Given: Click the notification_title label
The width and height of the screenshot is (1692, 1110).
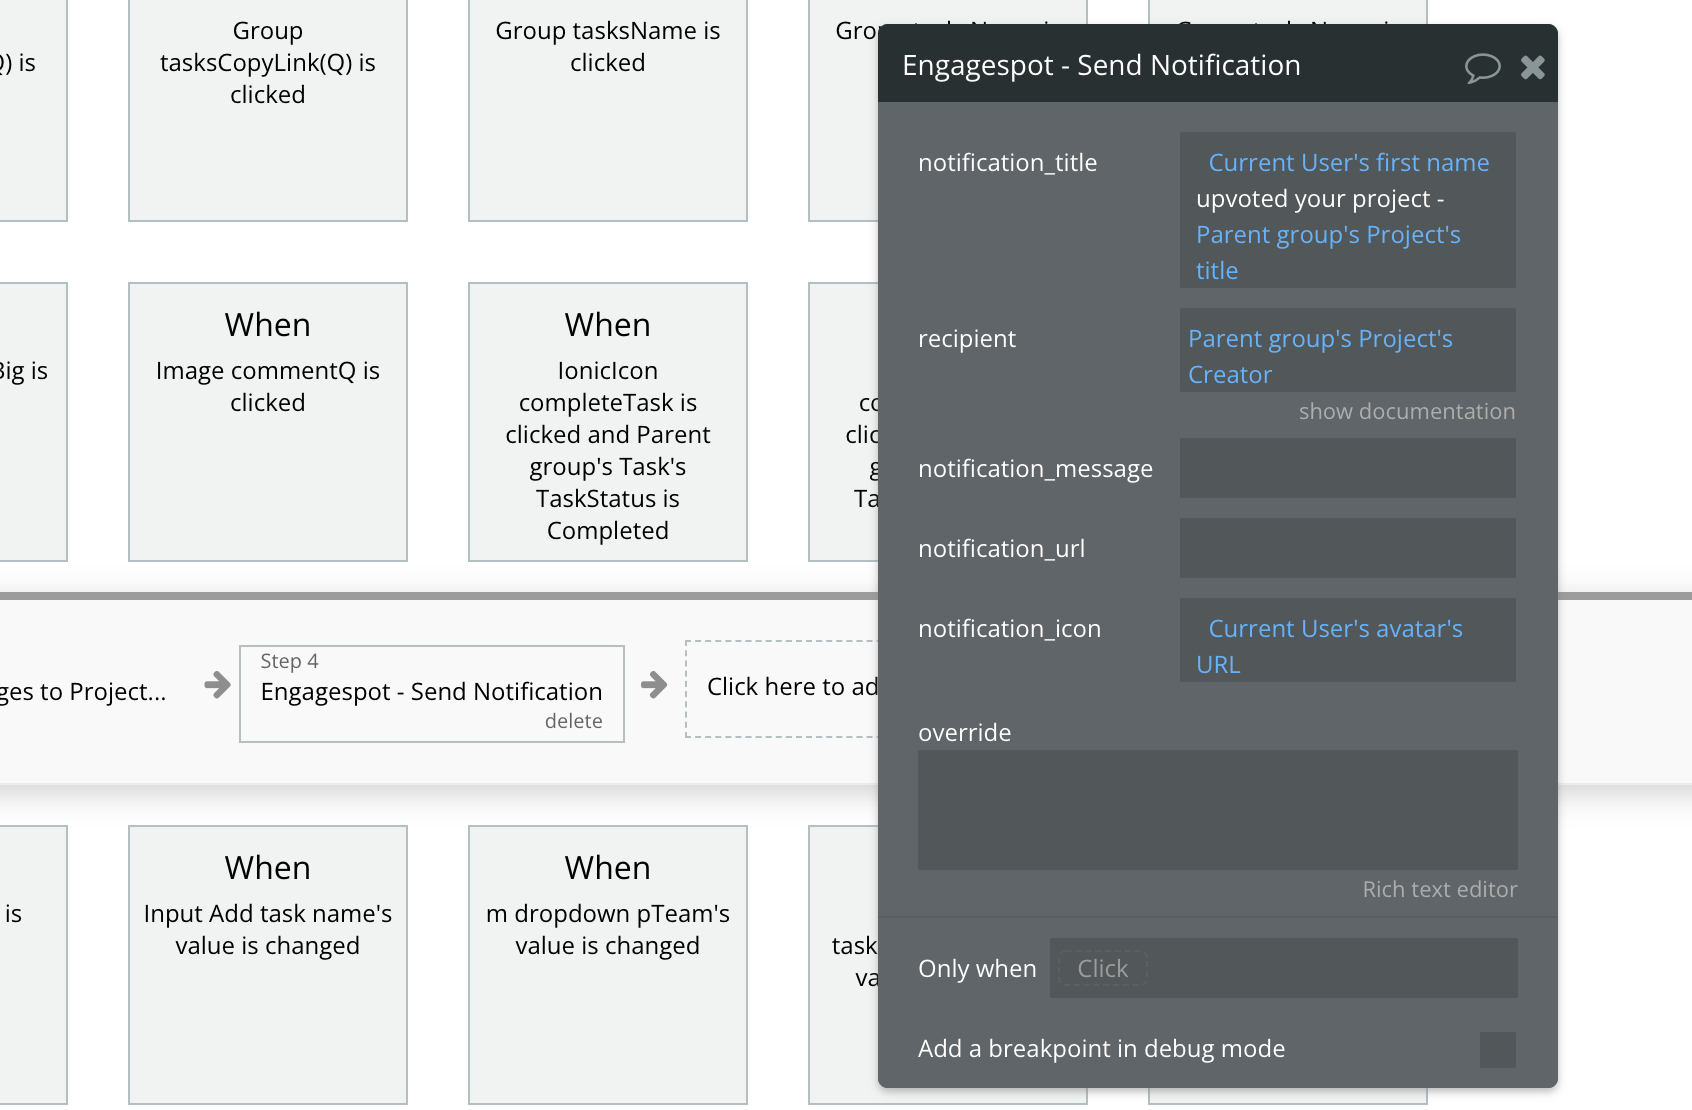Looking at the screenshot, I should pos(1007,162).
